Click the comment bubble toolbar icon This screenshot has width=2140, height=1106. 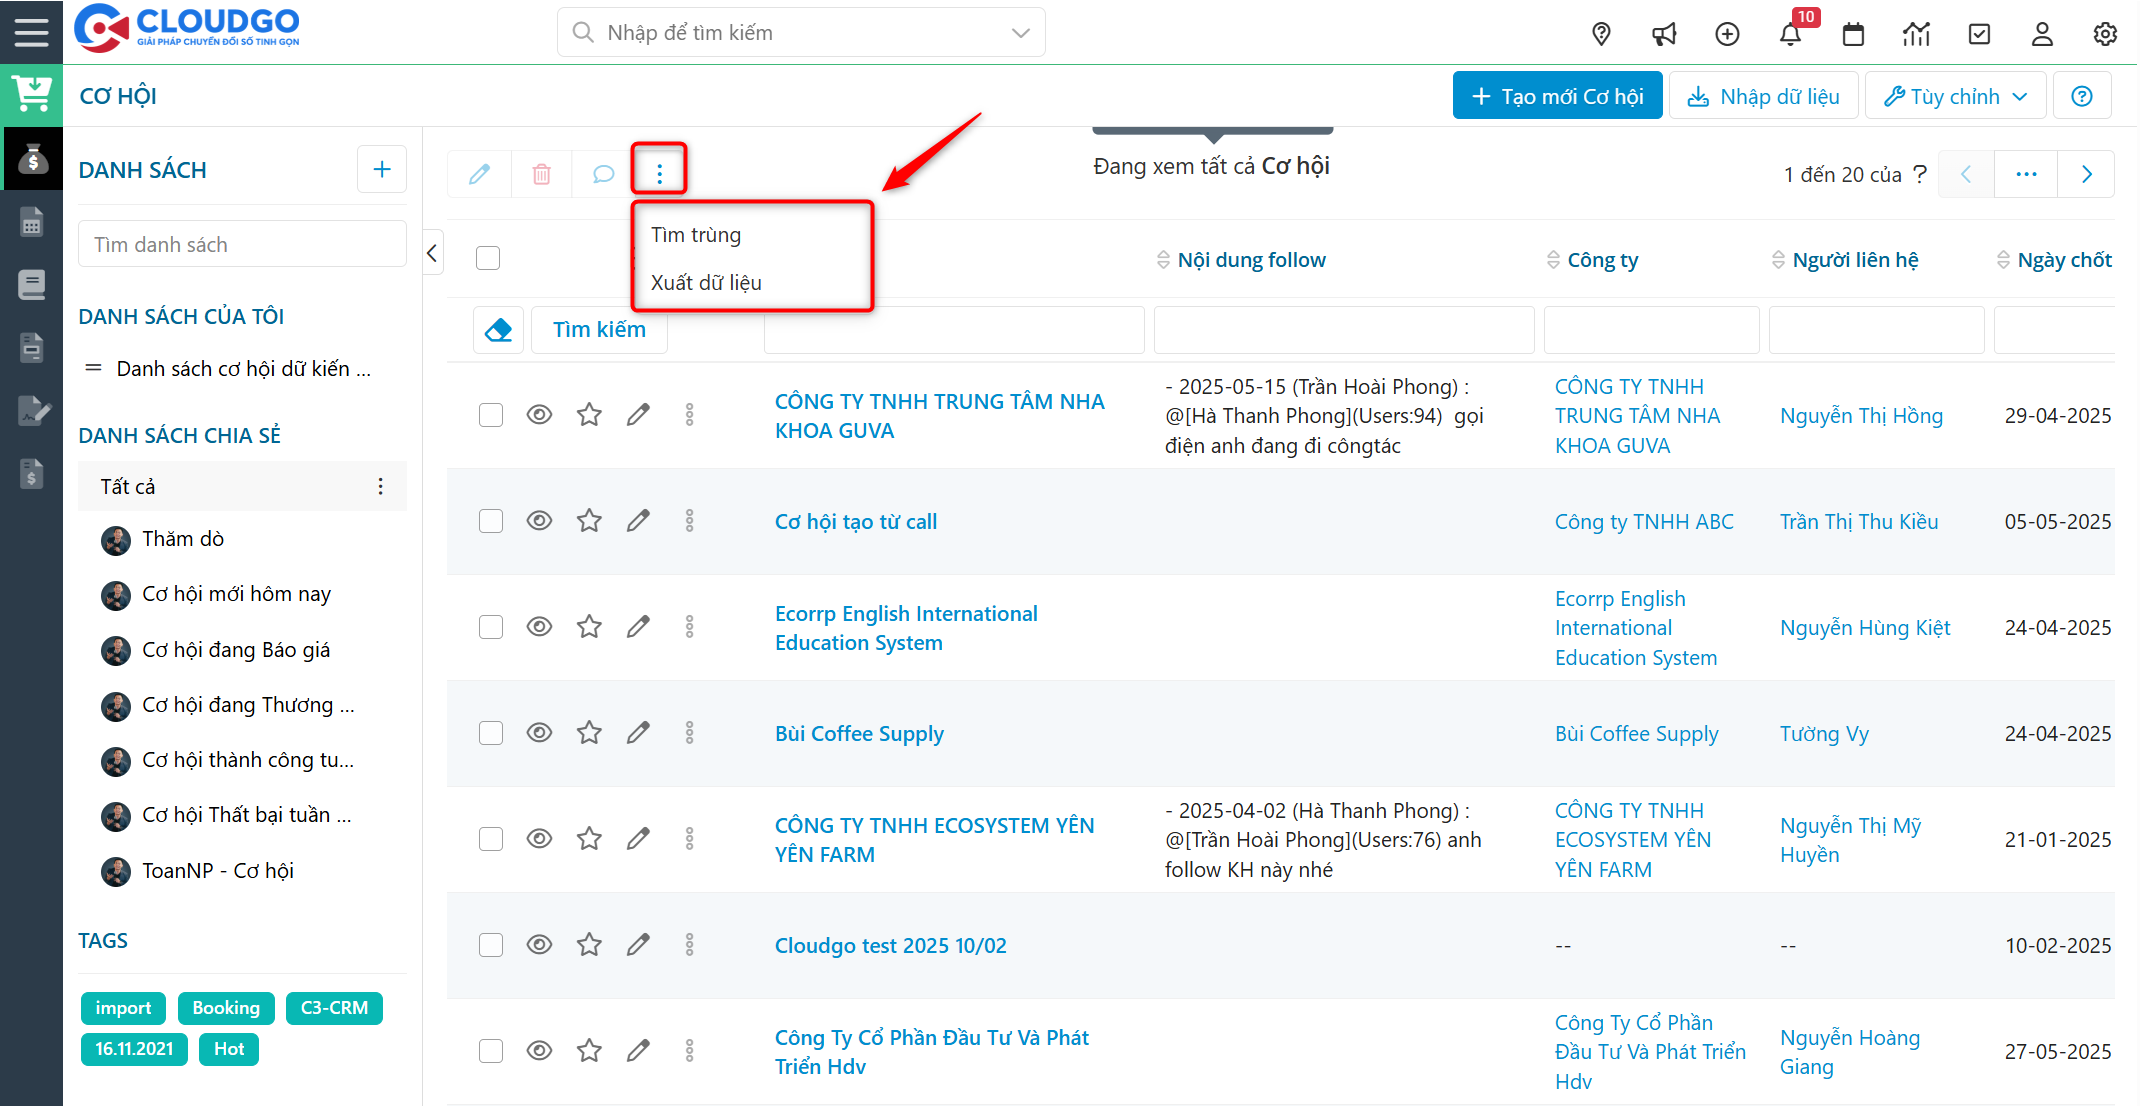[603, 174]
